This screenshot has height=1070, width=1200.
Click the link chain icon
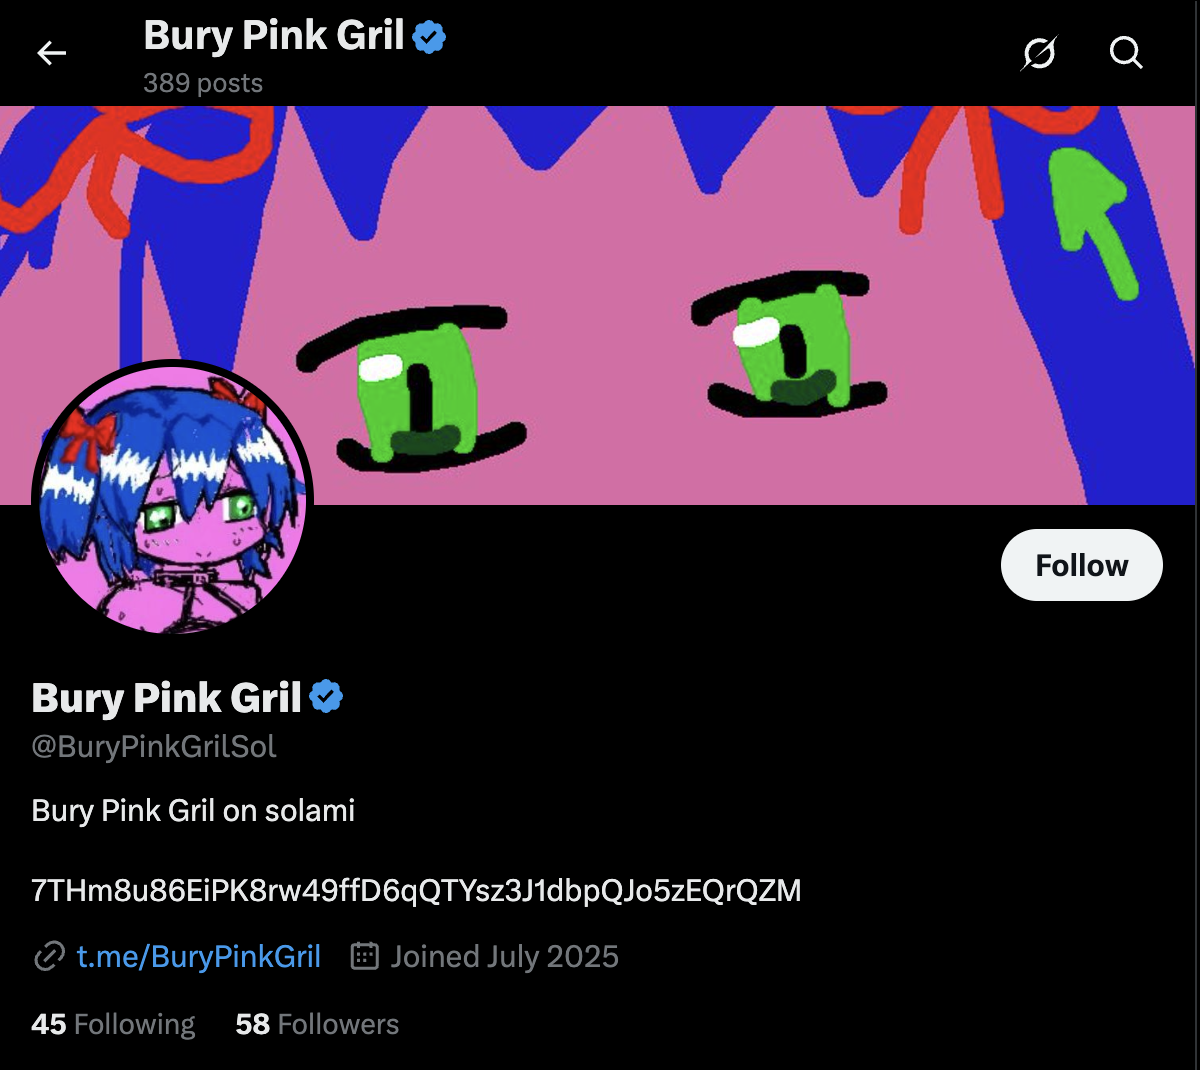[x=49, y=957]
